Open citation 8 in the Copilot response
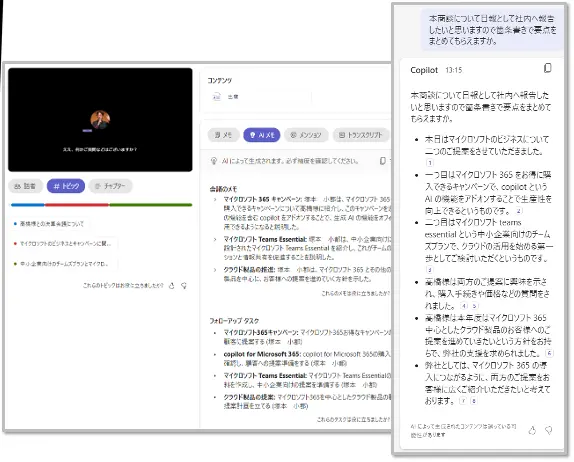This screenshot has height=462, width=574. (x=473, y=401)
